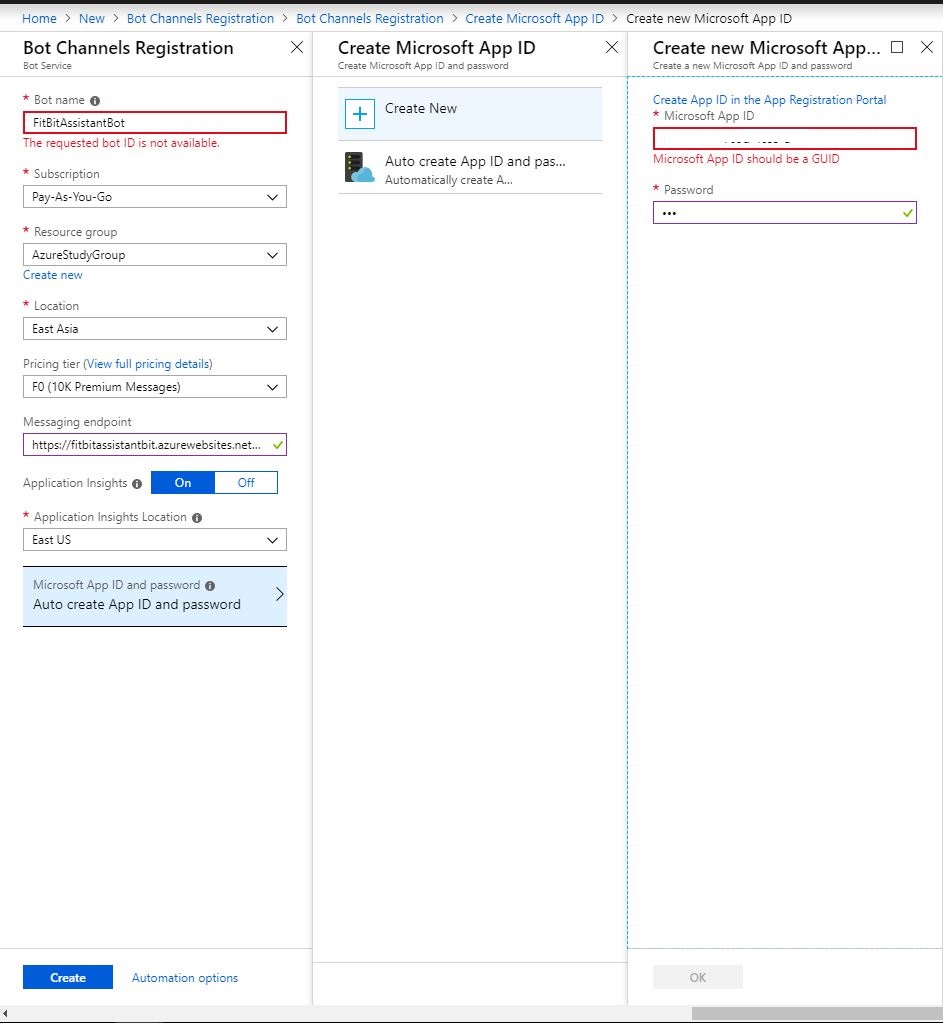Open the second Bot Channels Registration breadcrumb
This screenshot has height=1023, width=943.
point(369,18)
